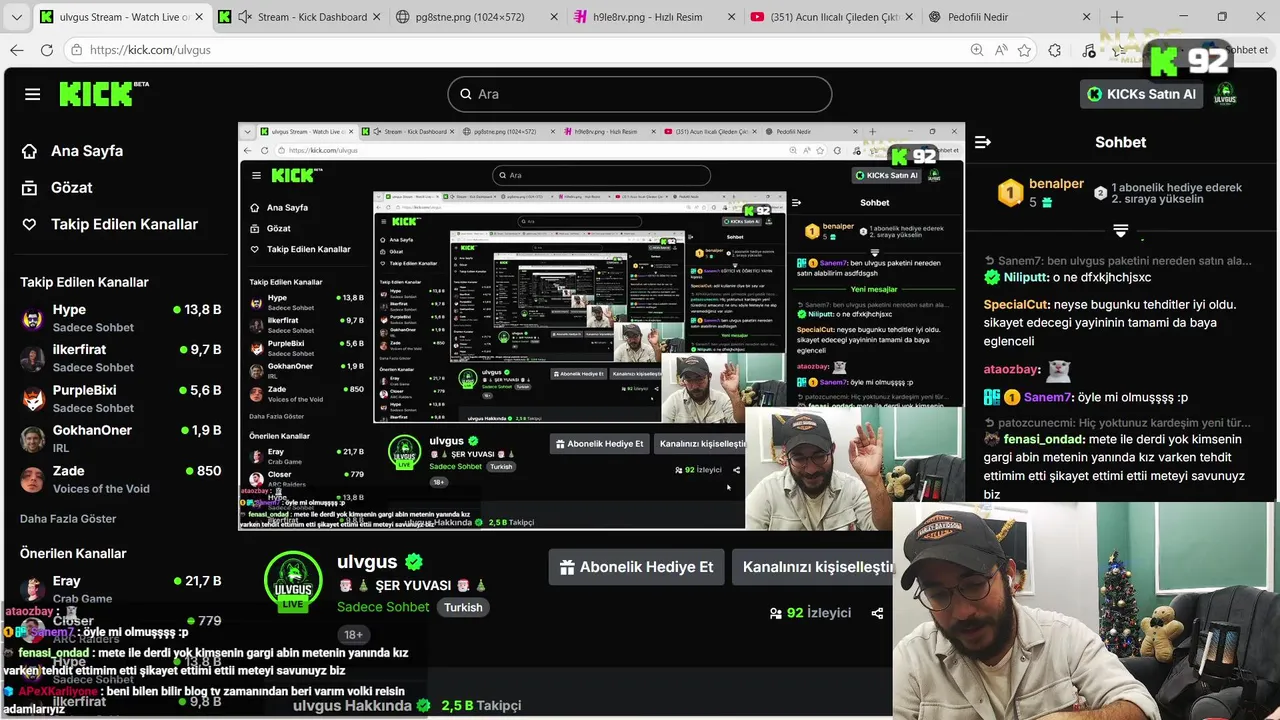
Task: Click the main stream video player
Action: coord(601,326)
